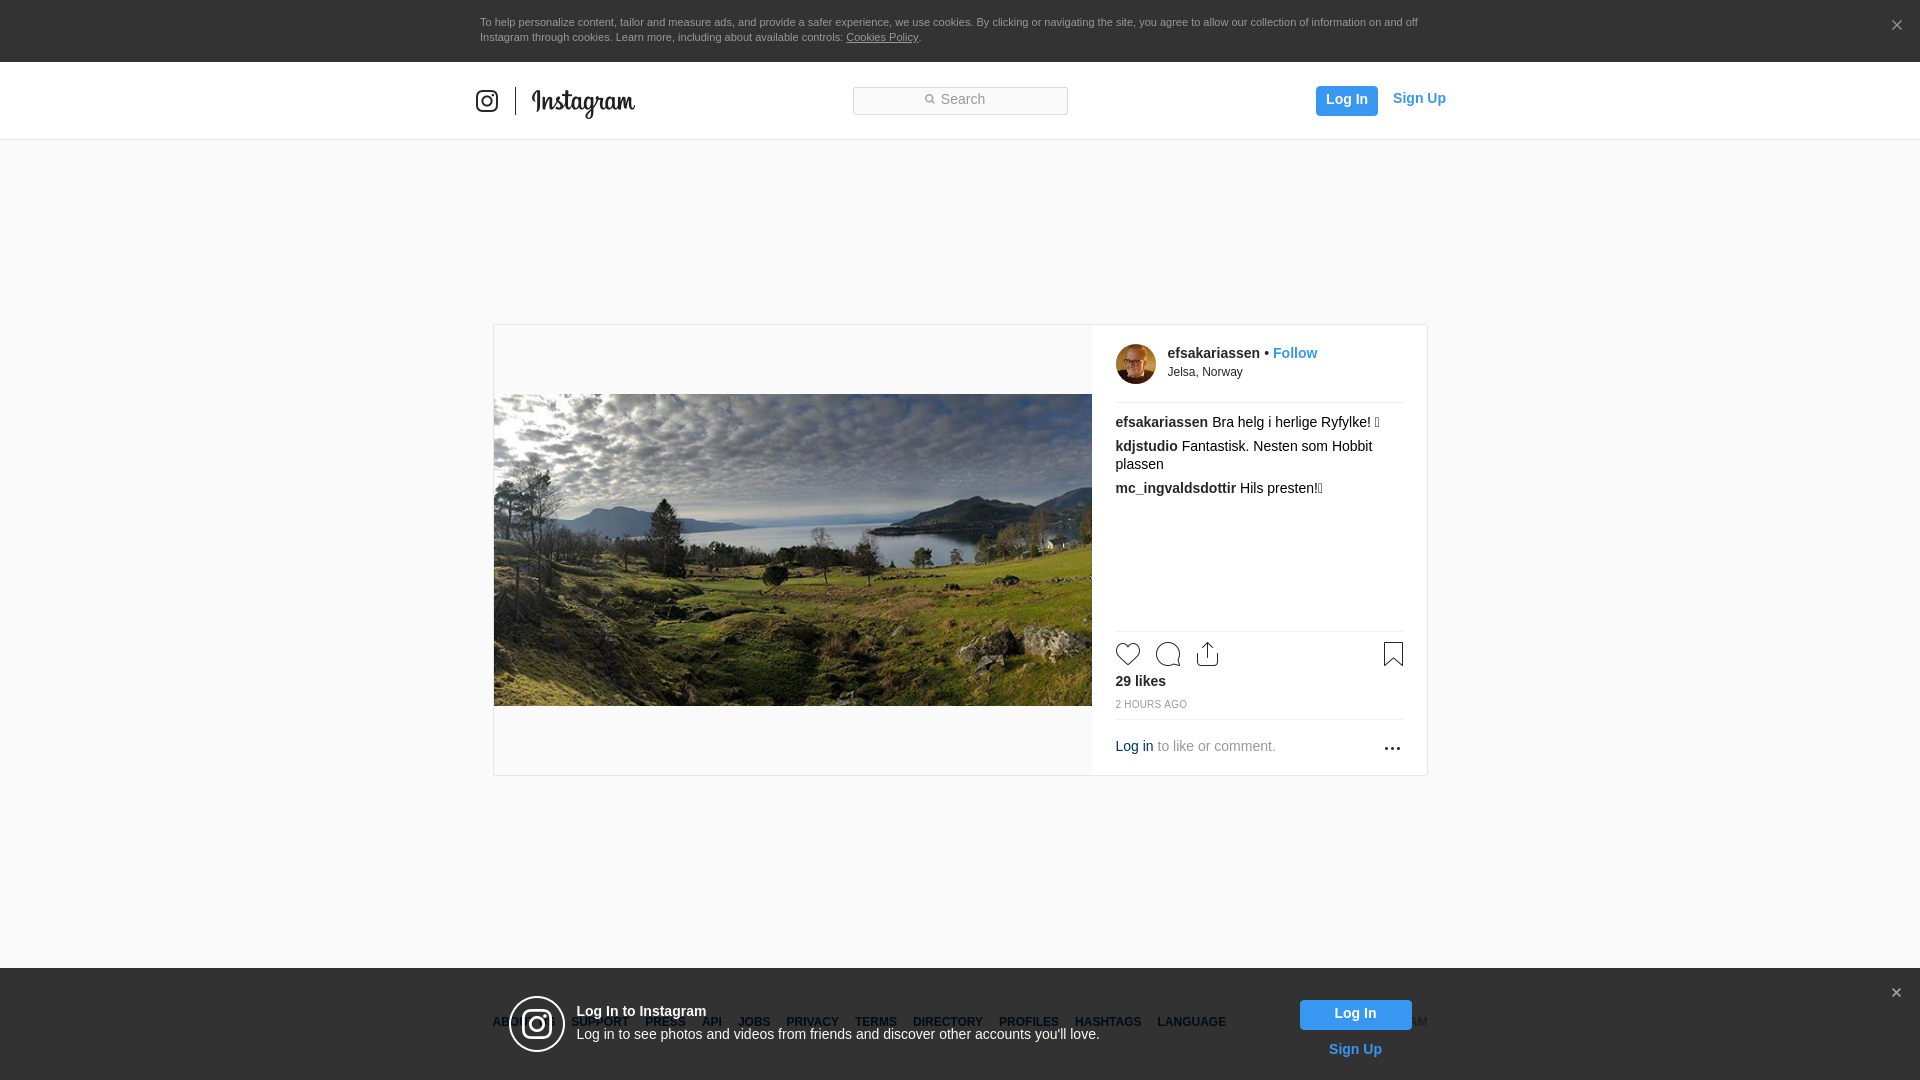The height and width of the screenshot is (1080, 1920).
Task: Click the header Sign Up link
Action: click(1419, 98)
